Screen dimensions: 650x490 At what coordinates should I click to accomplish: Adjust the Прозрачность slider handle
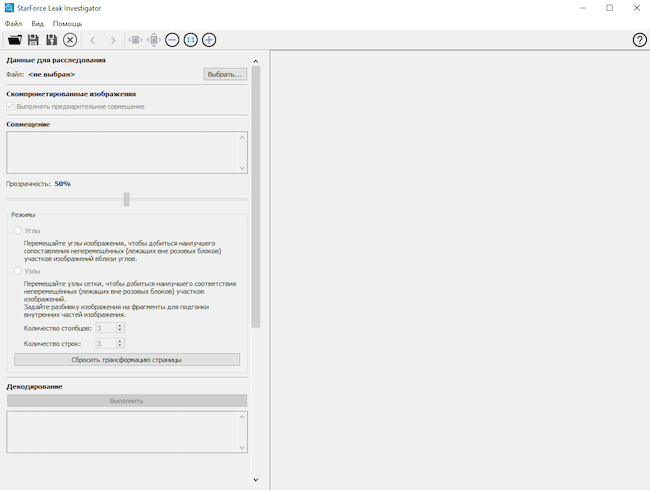tap(126, 199)
